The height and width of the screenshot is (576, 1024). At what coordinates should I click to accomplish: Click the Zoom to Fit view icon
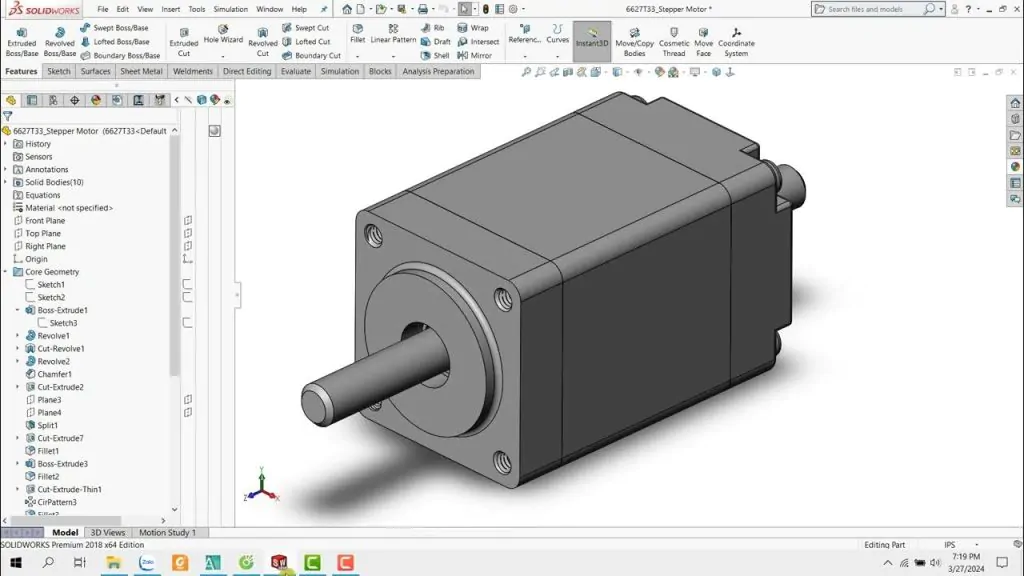526,72
